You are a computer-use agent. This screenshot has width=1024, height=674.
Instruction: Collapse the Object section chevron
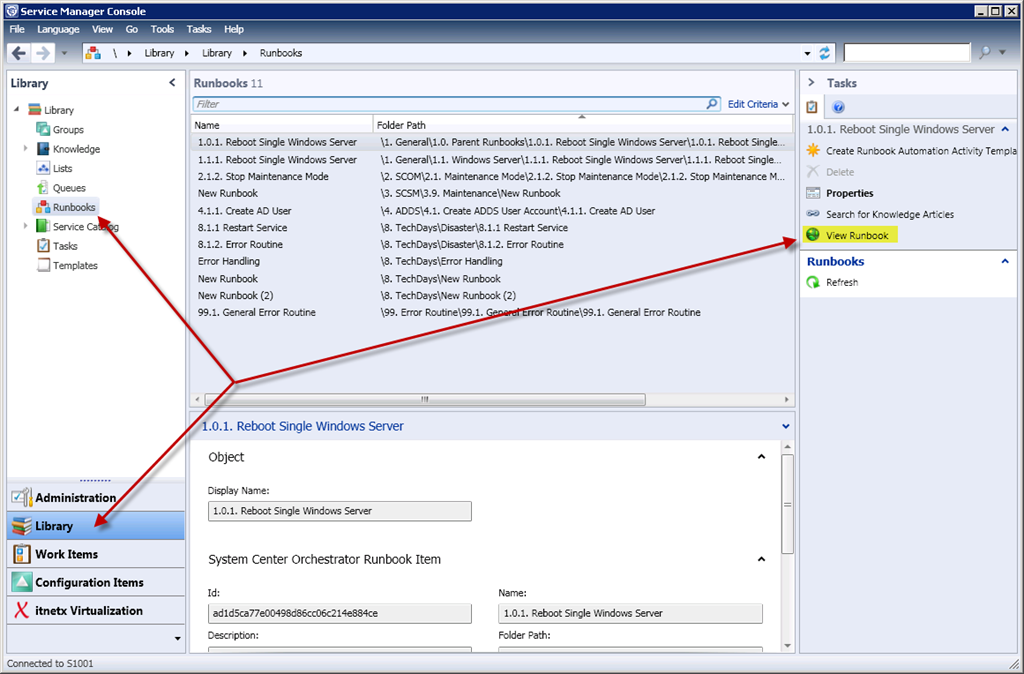761,457
